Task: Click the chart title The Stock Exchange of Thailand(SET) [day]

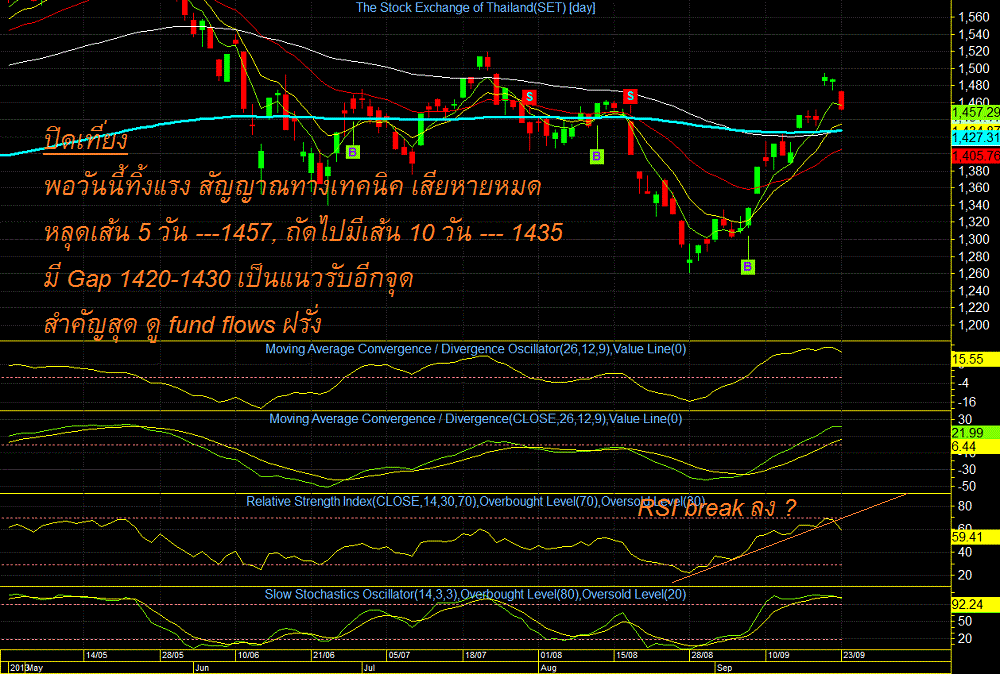Action: pos(475,8)
